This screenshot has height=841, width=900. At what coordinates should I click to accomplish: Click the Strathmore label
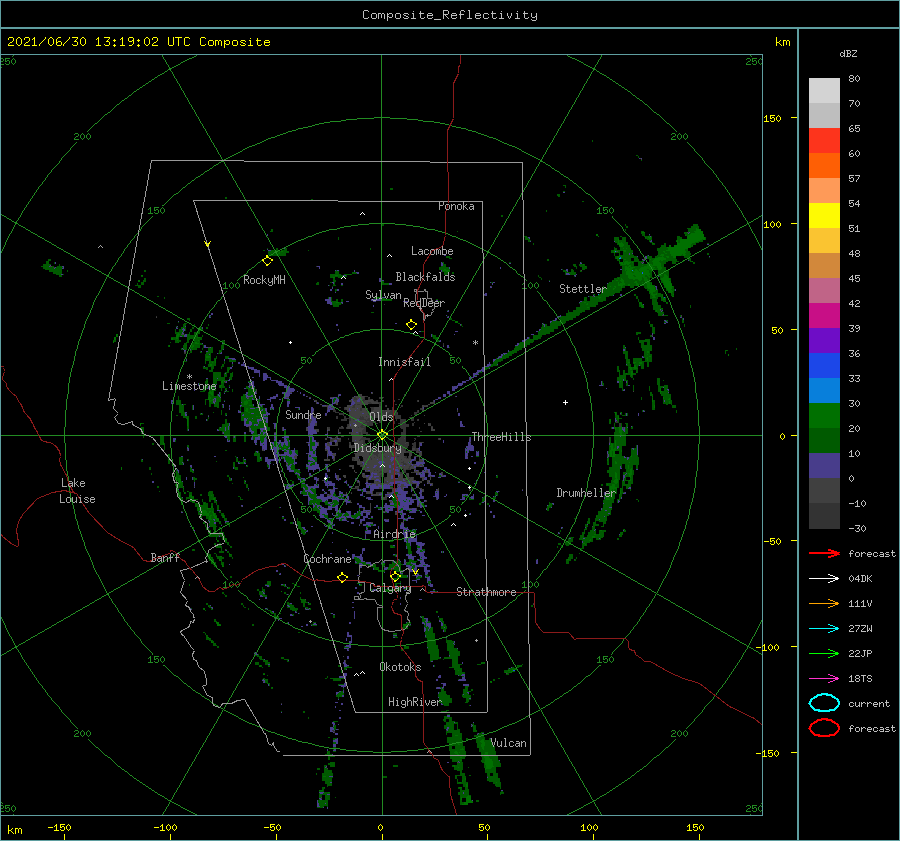486,592
